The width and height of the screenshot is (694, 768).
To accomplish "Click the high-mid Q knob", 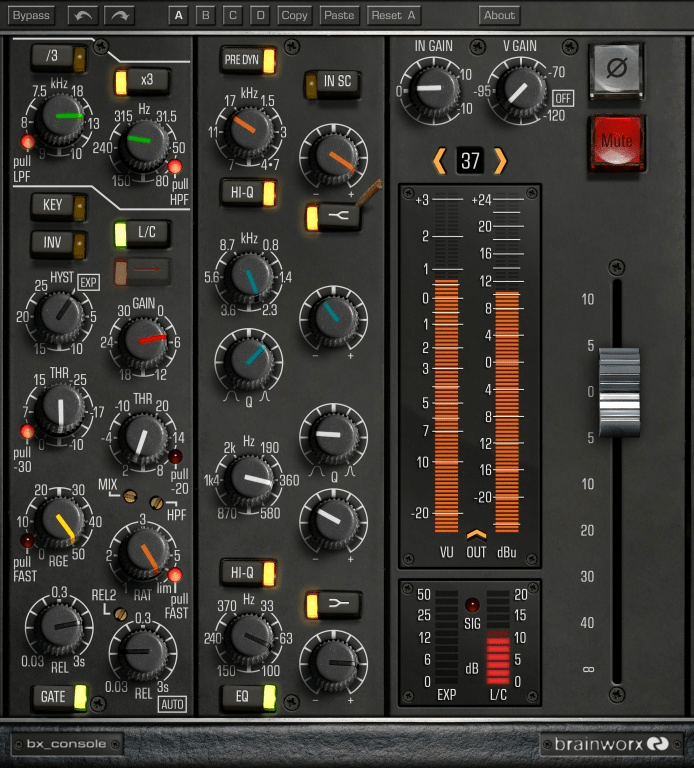I will click(249, 362).
